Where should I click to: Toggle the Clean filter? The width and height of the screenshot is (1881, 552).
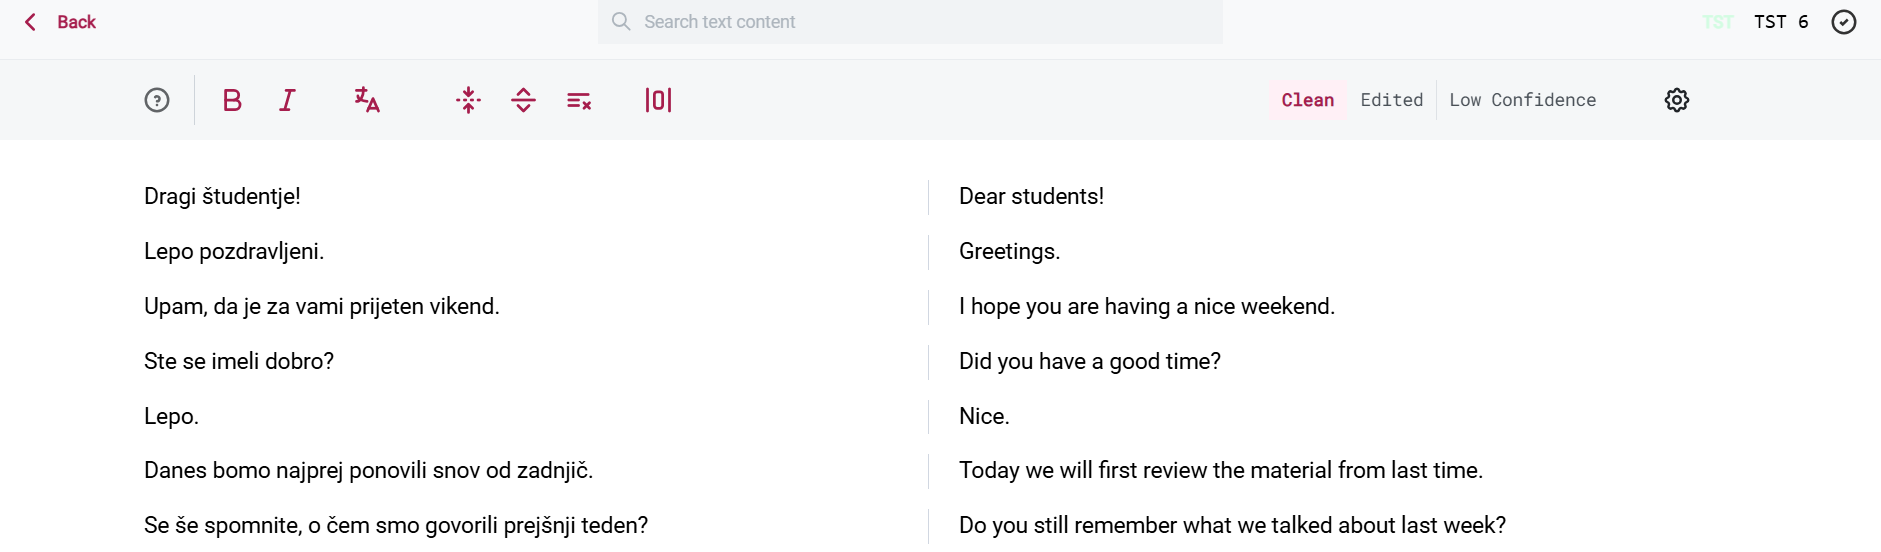tap(1308, 100)
